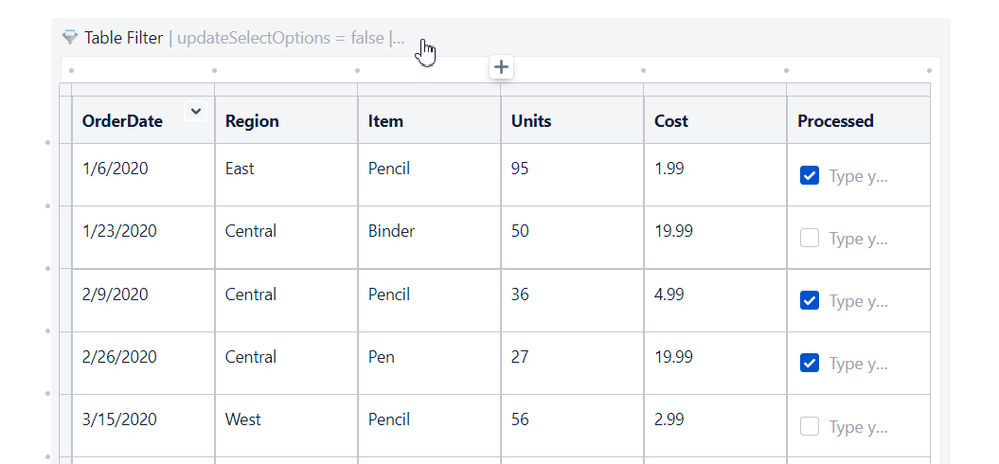Click the Table Filter funnel icon
Screen dimensions: 999x464
[x=69, y=38]
